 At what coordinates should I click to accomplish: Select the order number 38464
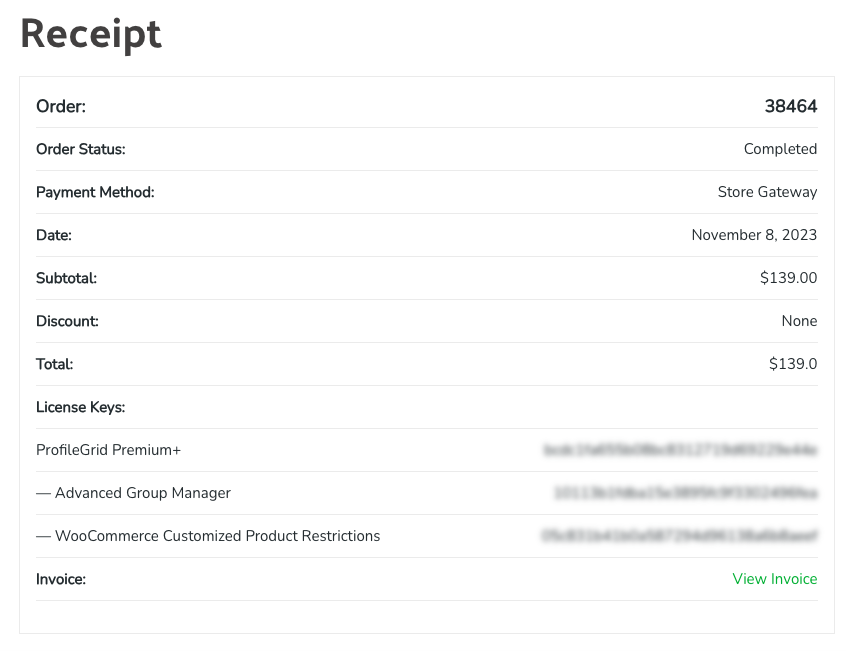pos(790,106)
